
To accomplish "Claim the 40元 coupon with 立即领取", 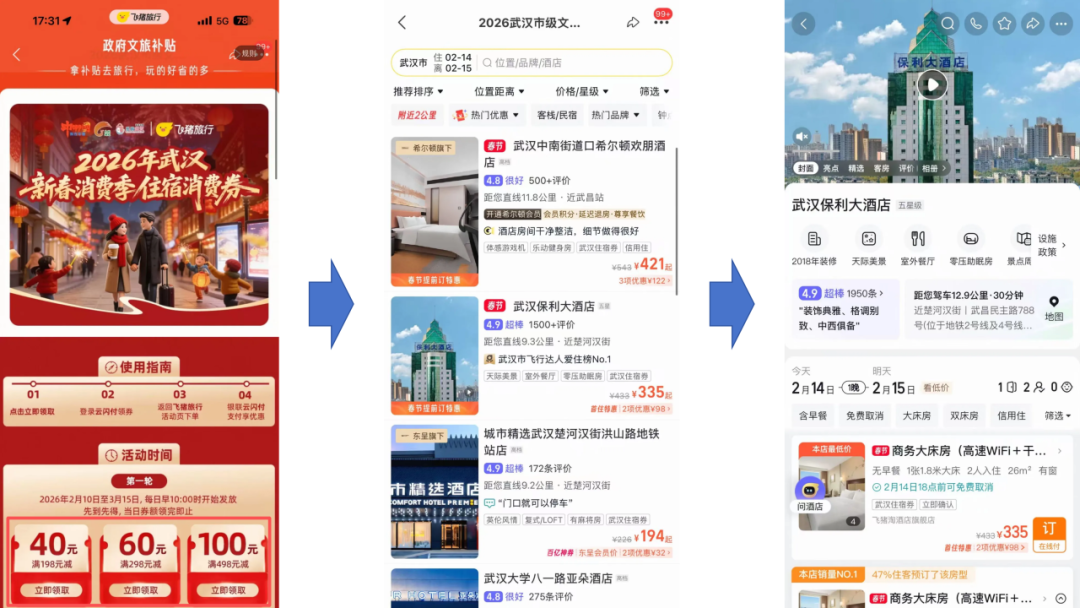I will coord(53,590).
